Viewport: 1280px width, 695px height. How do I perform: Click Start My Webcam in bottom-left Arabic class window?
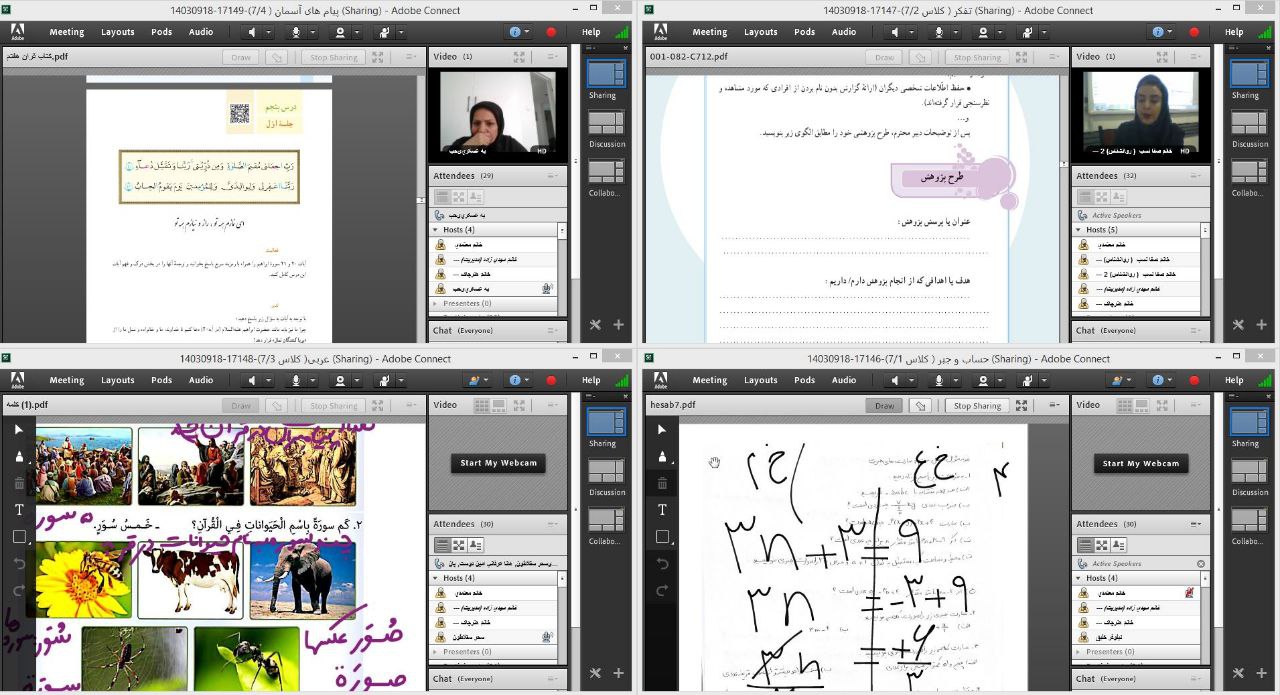[x=498, y=463]
